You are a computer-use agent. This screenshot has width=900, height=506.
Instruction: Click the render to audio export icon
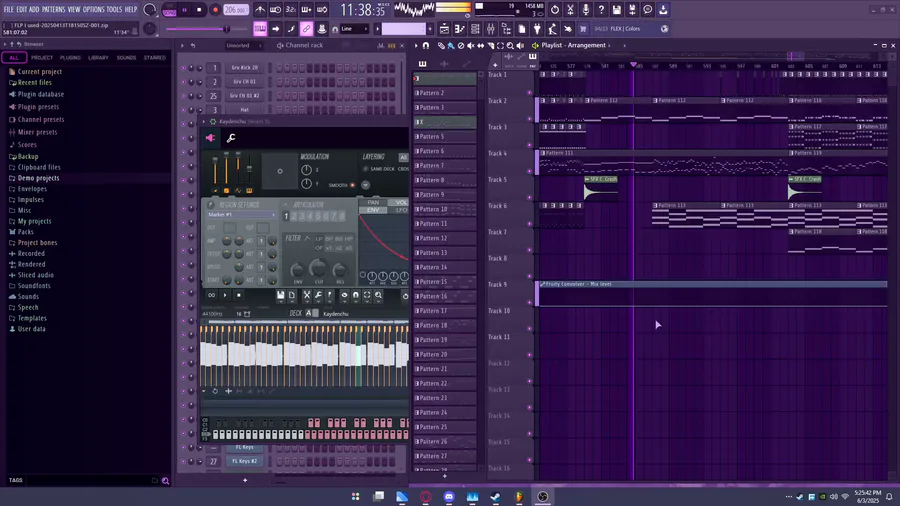(x=632, y=10)
